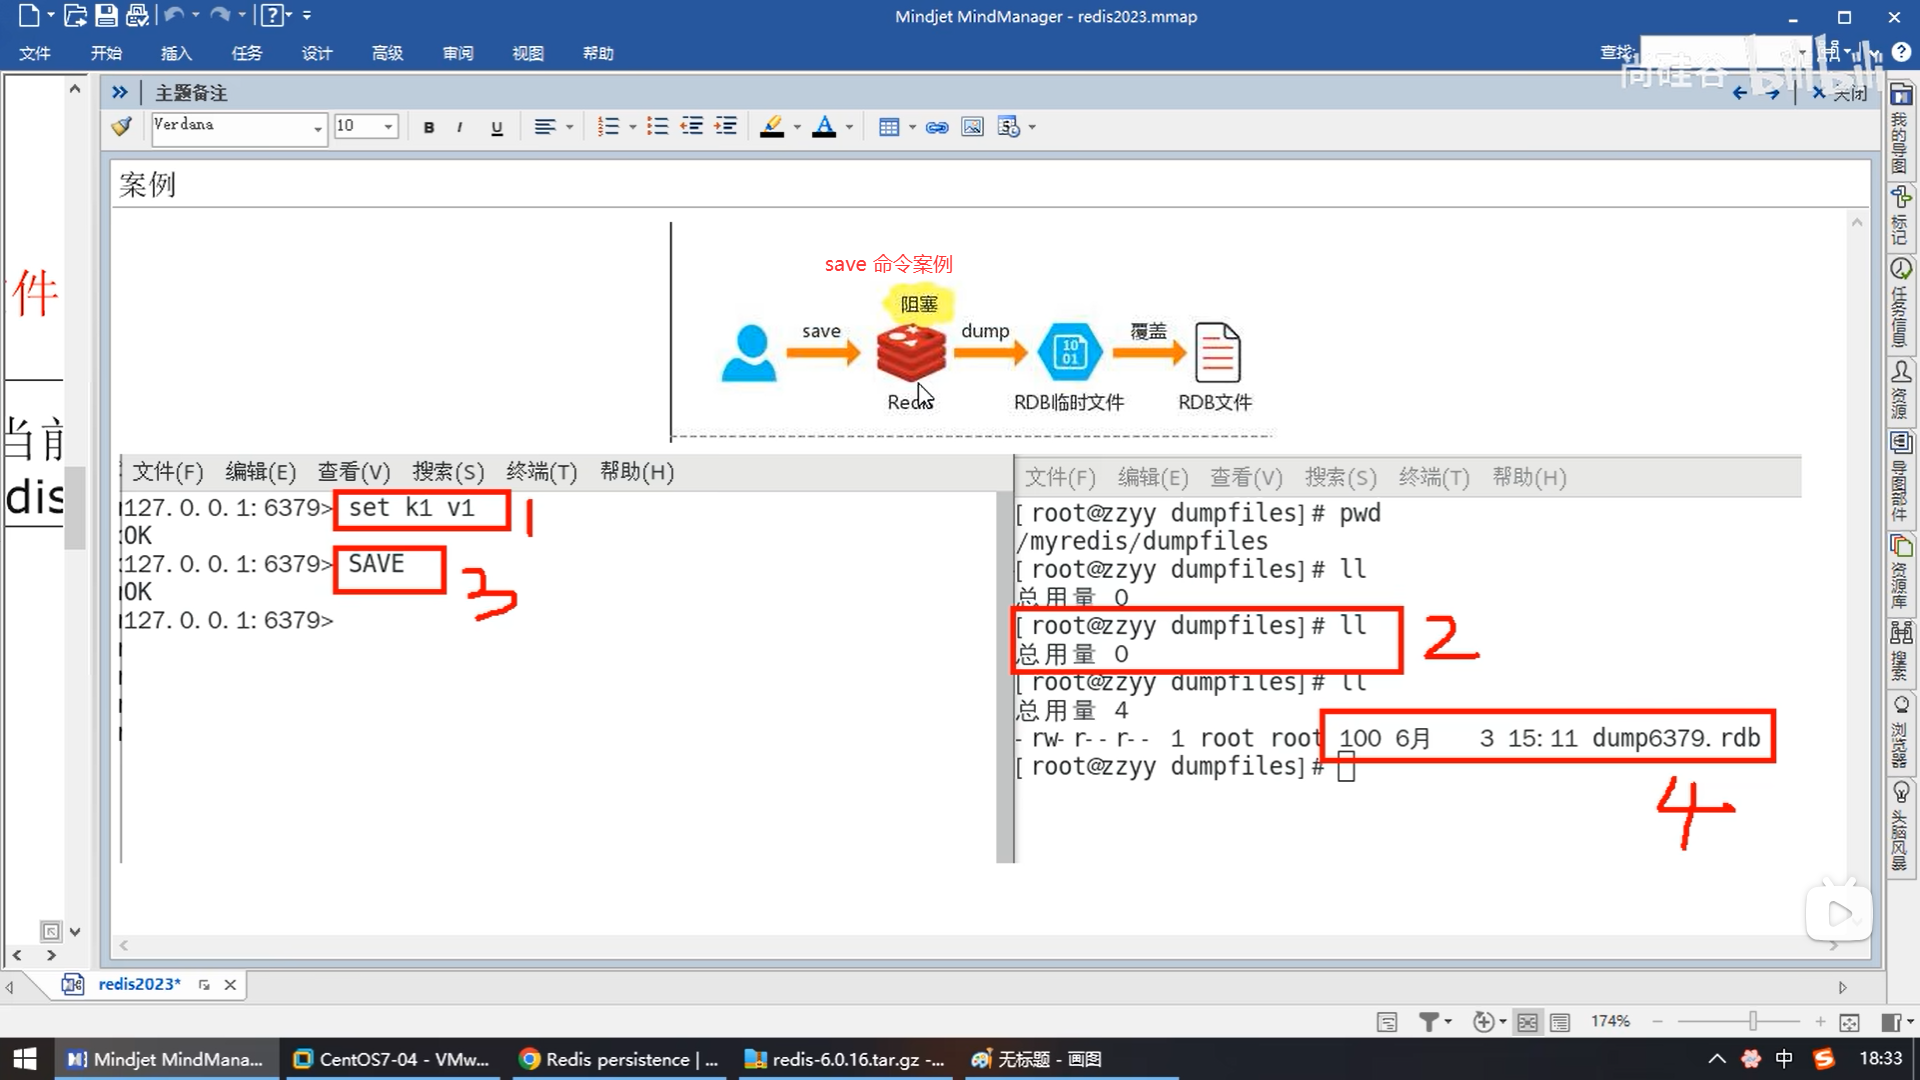This screenshot has height=1080, width=1920.
Task: Insert hyperlink in topic notes
Action: coord(937,127)
